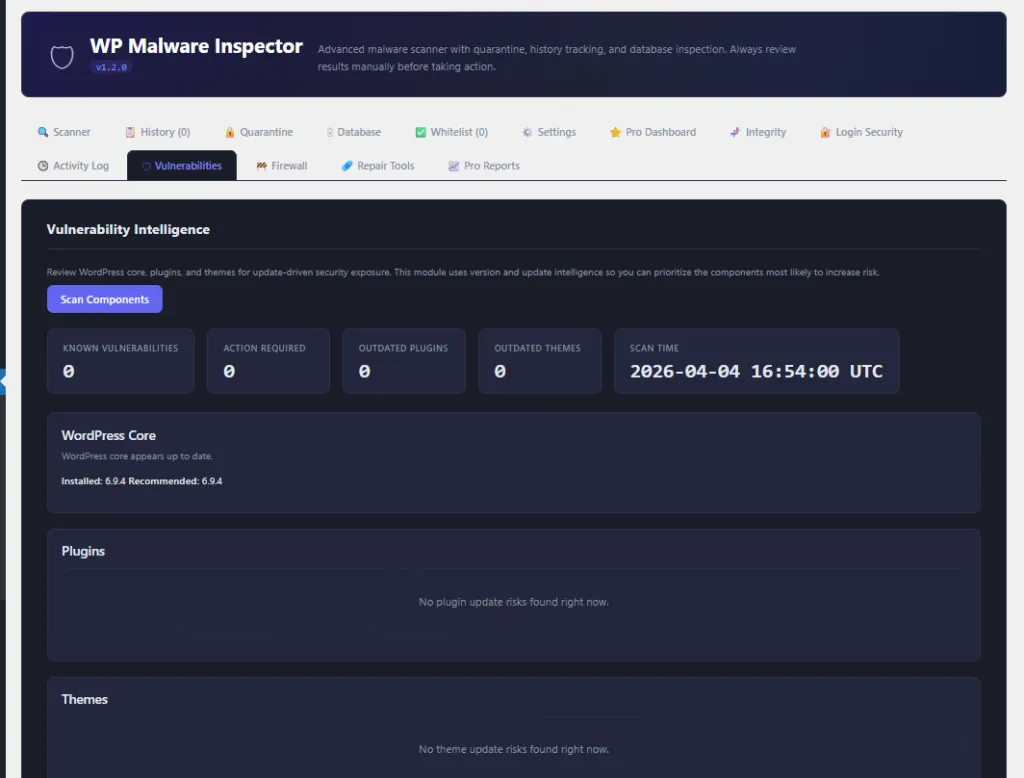The image size is (1024, 778).
Task: Click the shield logo in the header
Action: 61,55
